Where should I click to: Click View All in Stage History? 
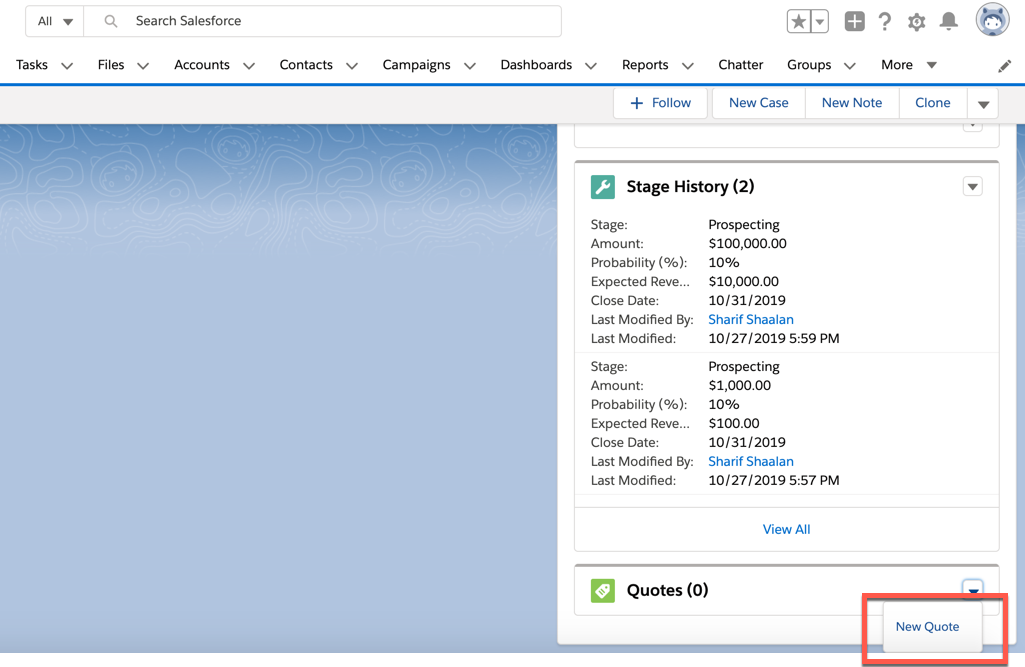786,530
